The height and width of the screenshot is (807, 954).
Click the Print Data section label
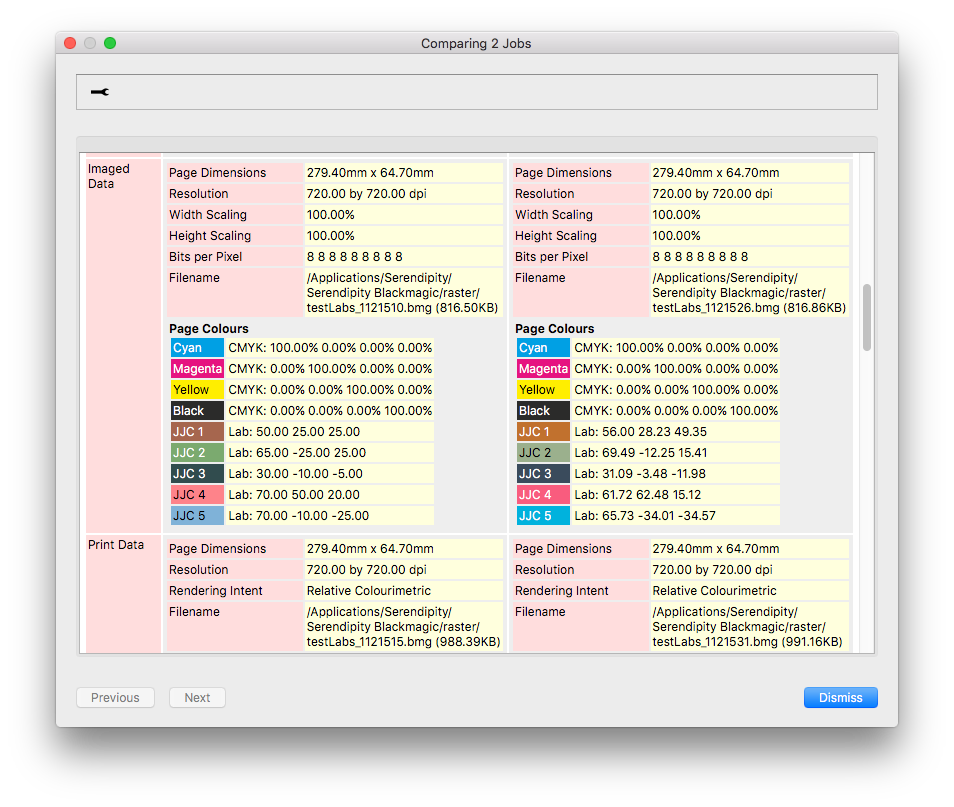(116, 545)
